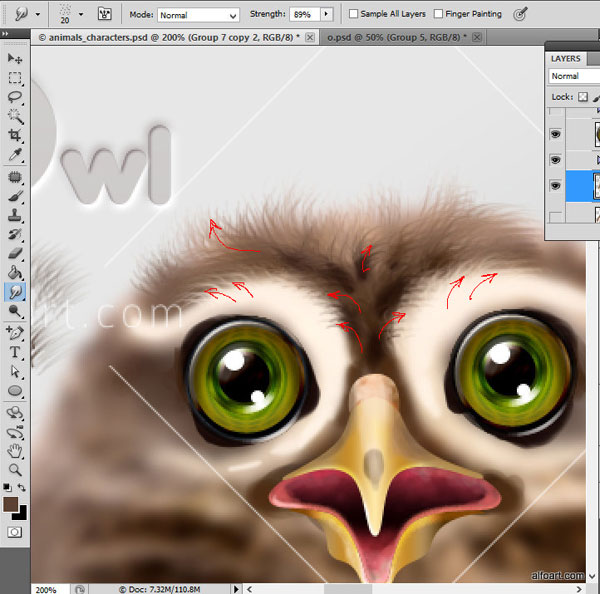Click the 200% zoom level field

(51, 590)
